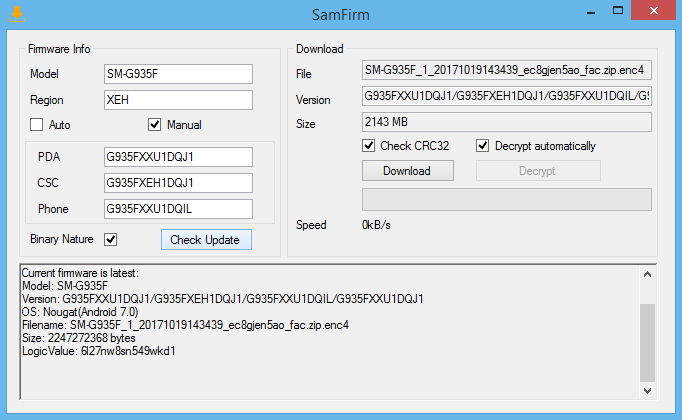Click the log scrollbar up arrow

click(647, 274)
